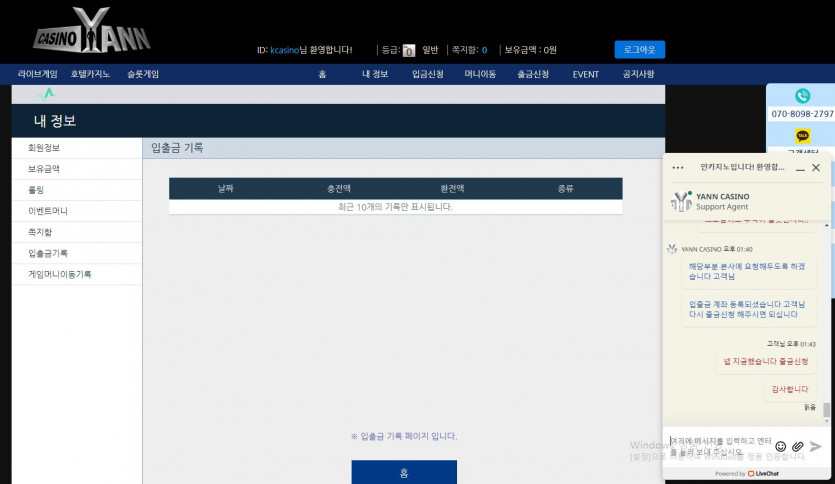Click the 로그아웃 logout button
The width and height of the screenshot is (835, 484).
[x=640, y=50]
